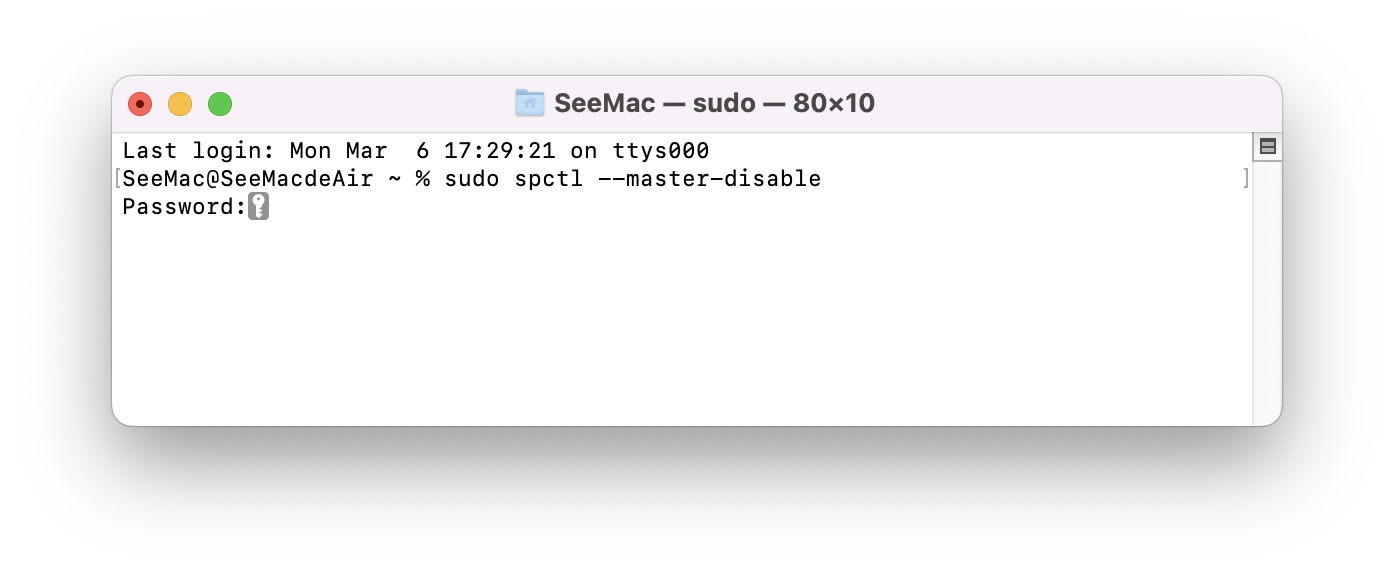Click the left bracket mark before SeeMac prompt
The height and width of the screenshot is (574, 1394).
tap(117, 179)
